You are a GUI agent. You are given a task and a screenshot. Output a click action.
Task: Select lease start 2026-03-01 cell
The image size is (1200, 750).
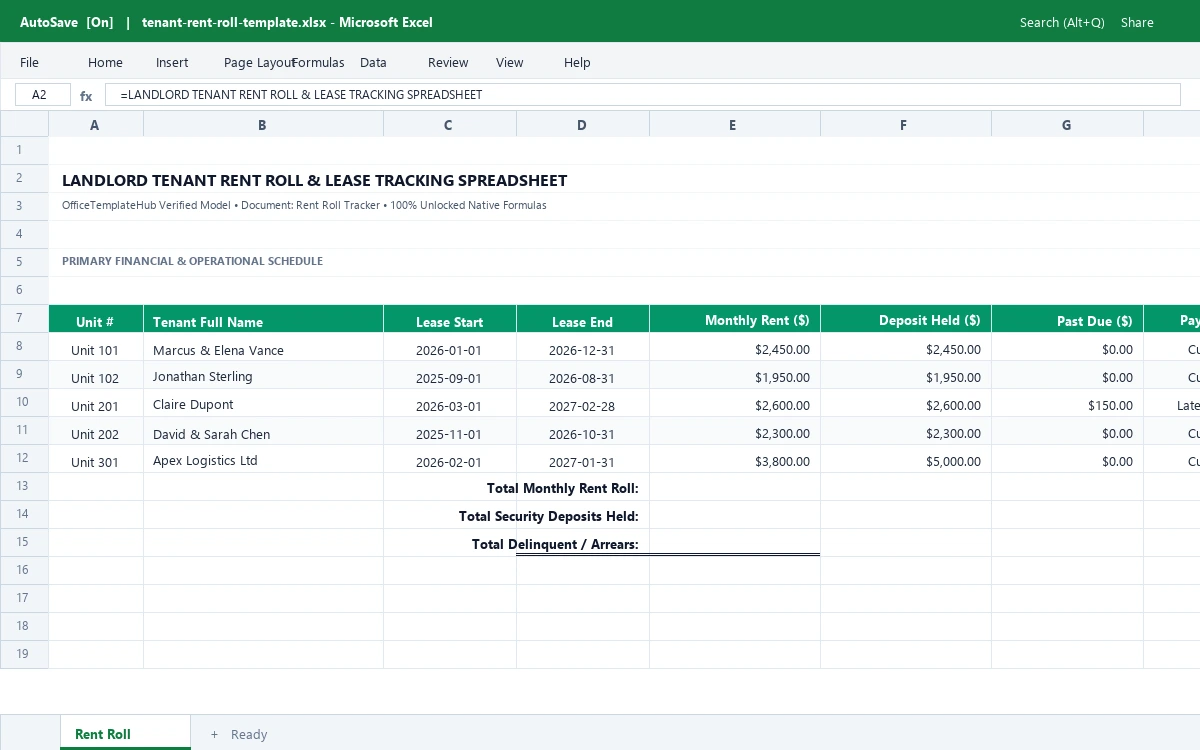click(x=450, y=403)
